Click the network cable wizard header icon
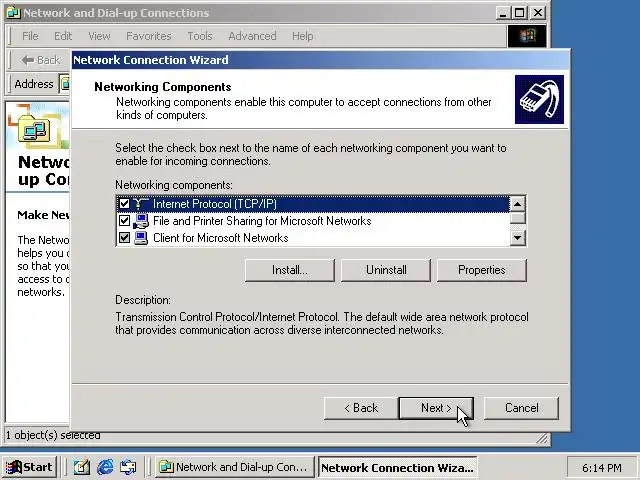Image resolution: width=640 pixels, height=480 pixels. click(x=539, y=99)
